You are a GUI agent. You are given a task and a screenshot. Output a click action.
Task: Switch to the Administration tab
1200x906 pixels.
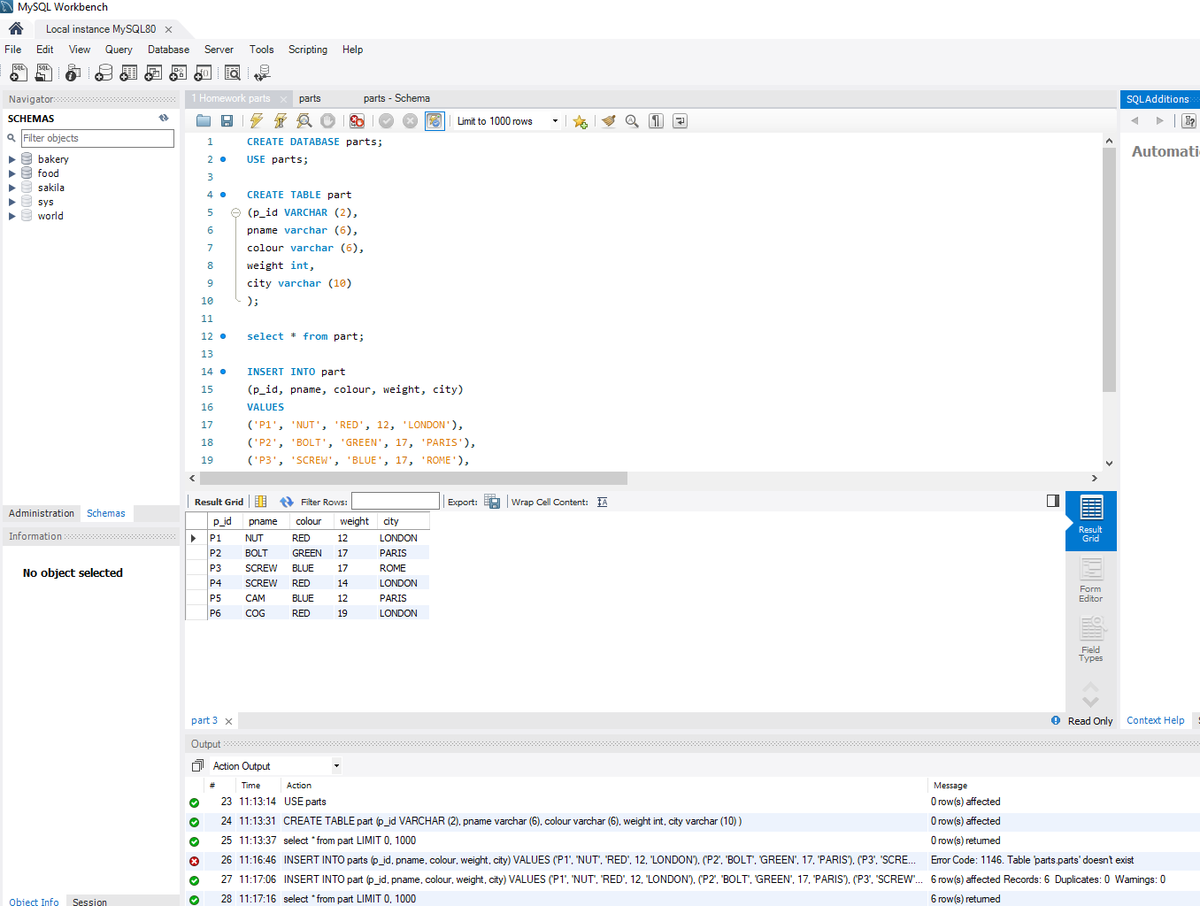[42, 513]
